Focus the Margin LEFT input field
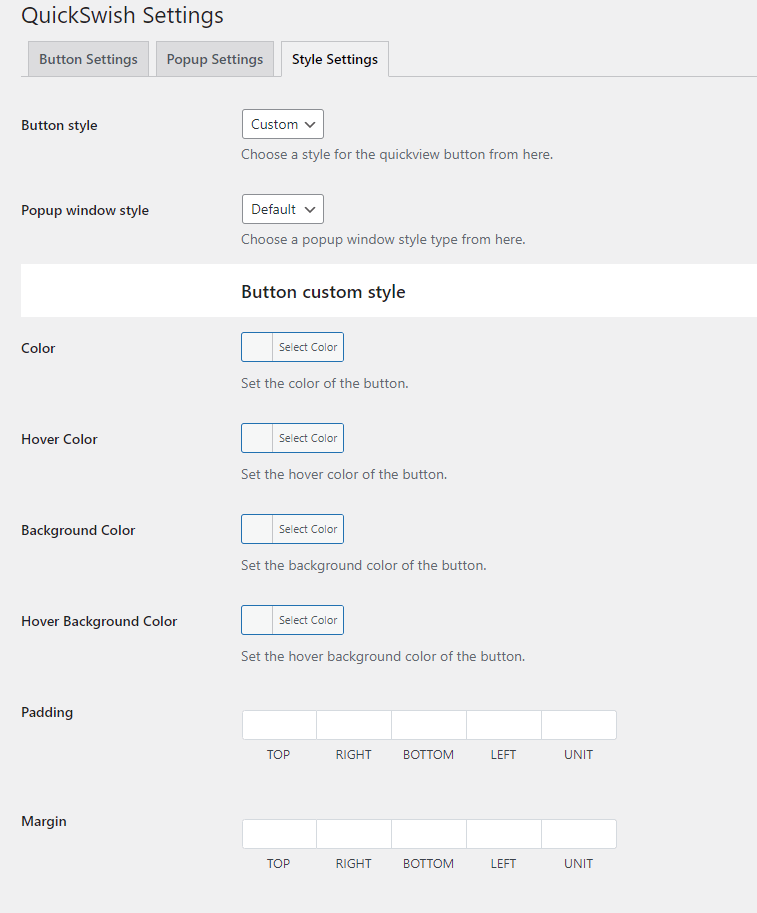 [x=504, y=834]
